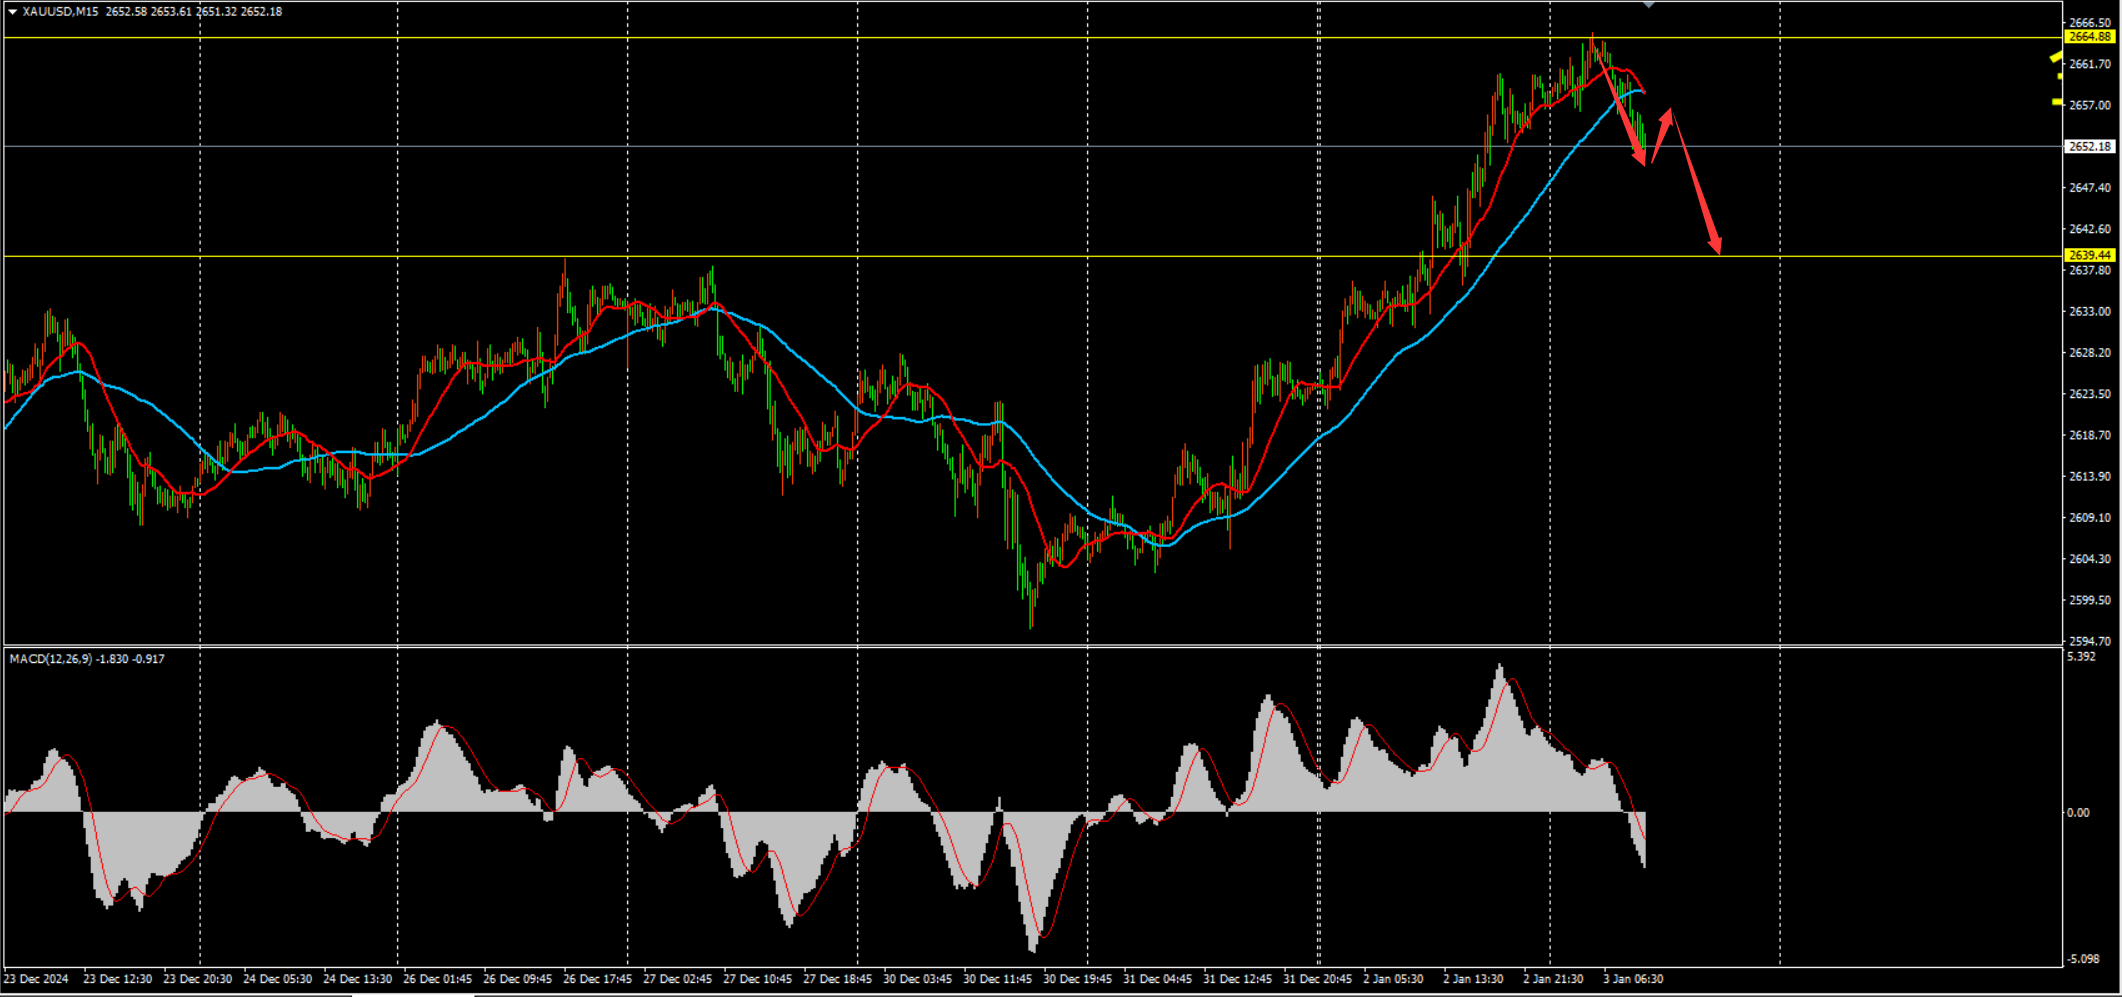Screen dimensions: 2122x997
Task: Click the 2666.50 price scale value
Action: [x=2089, y=22]
